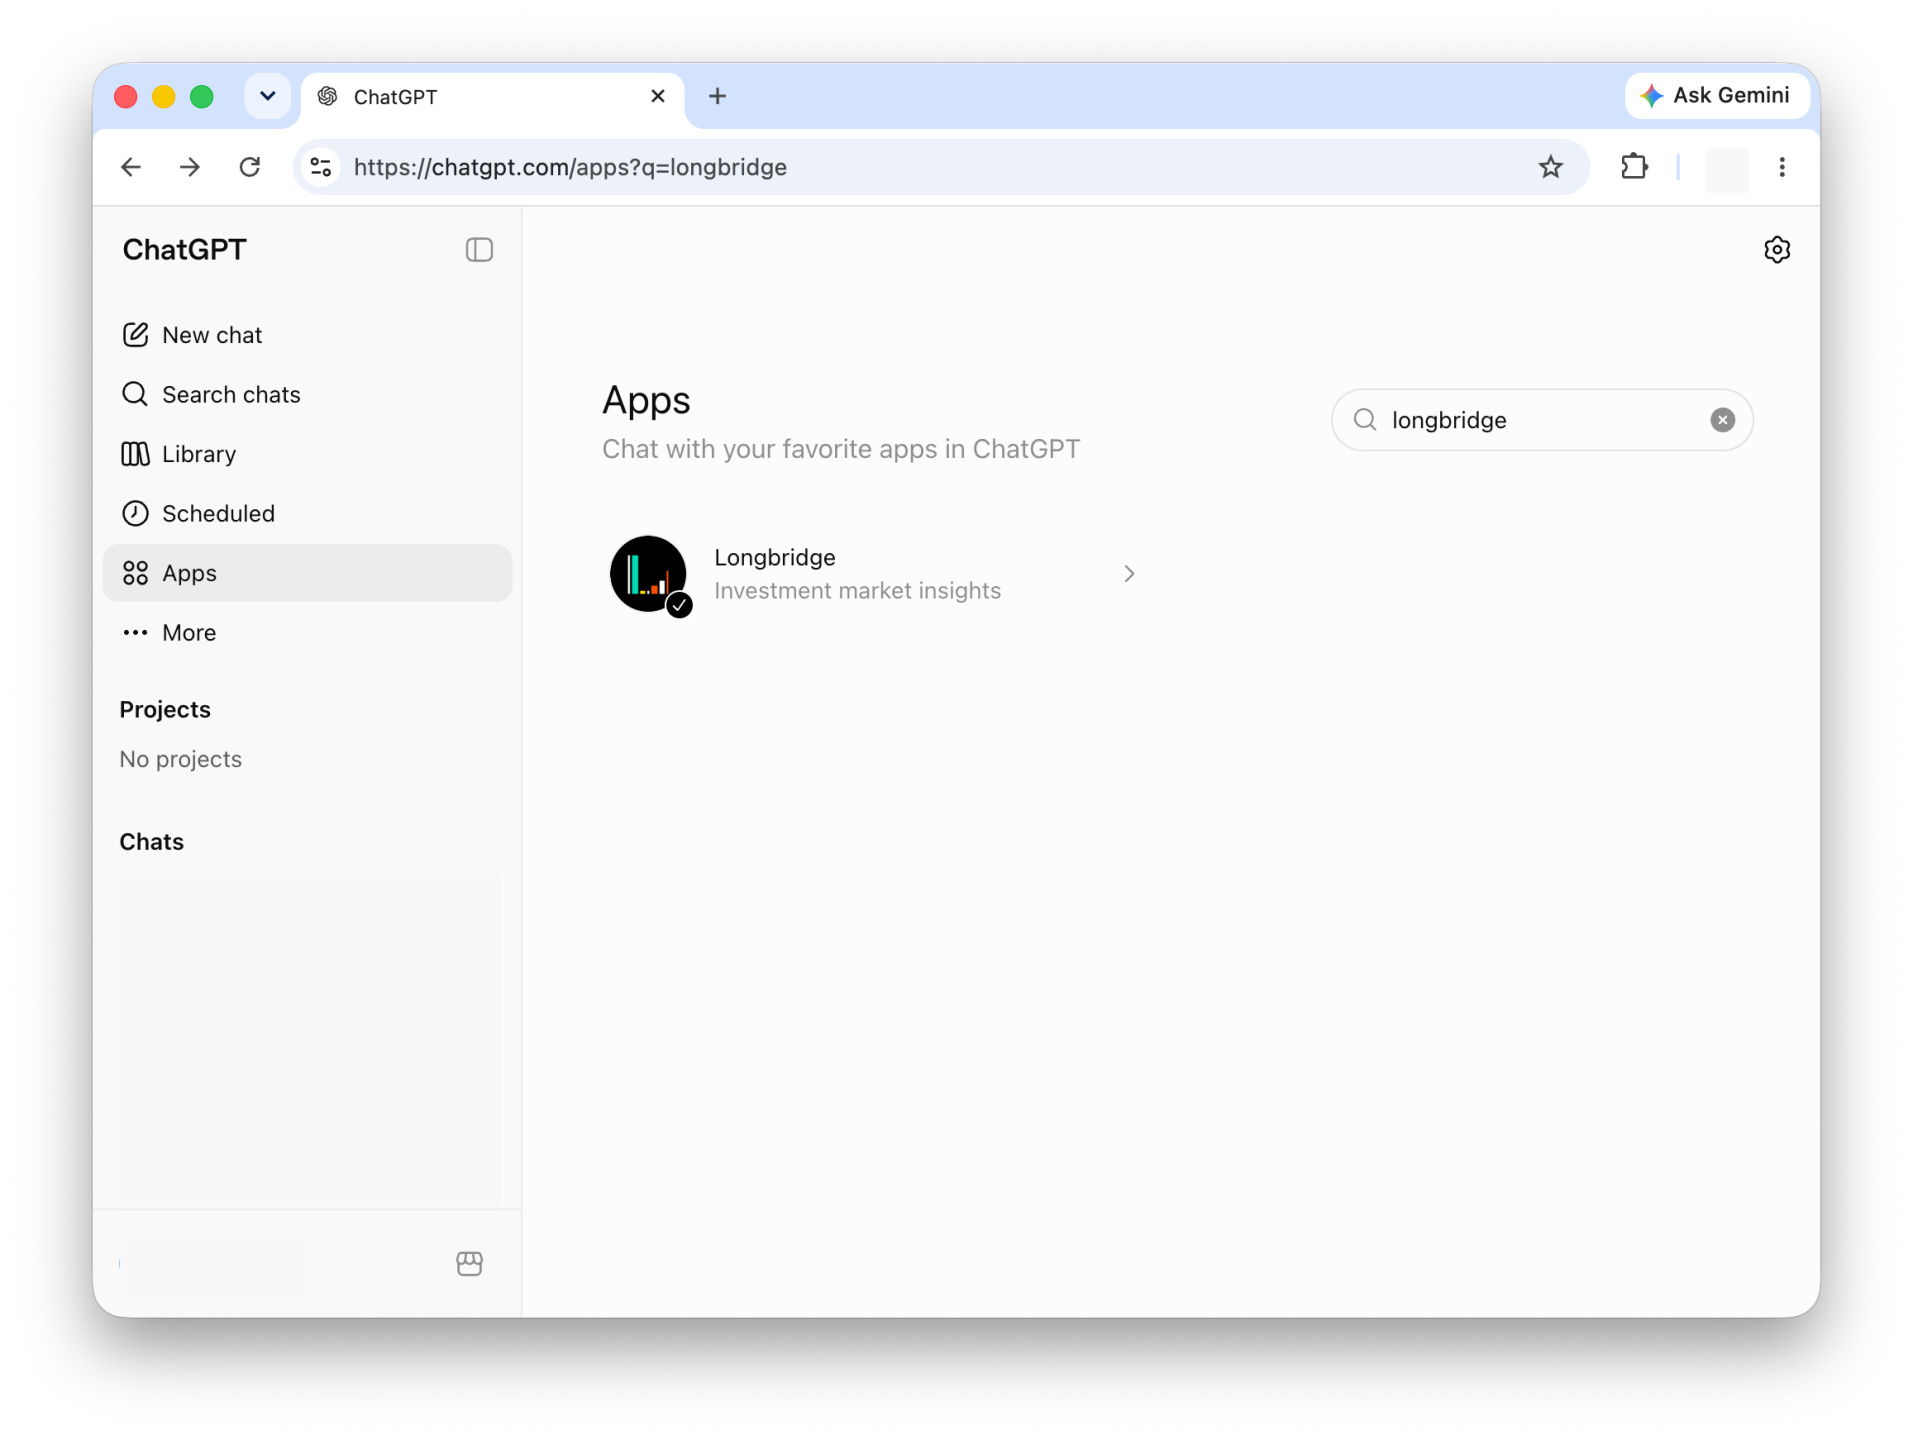Click the 'No projects' text
The width and height of the screenshot is (1913, 1440).
(x=180, y=759)
